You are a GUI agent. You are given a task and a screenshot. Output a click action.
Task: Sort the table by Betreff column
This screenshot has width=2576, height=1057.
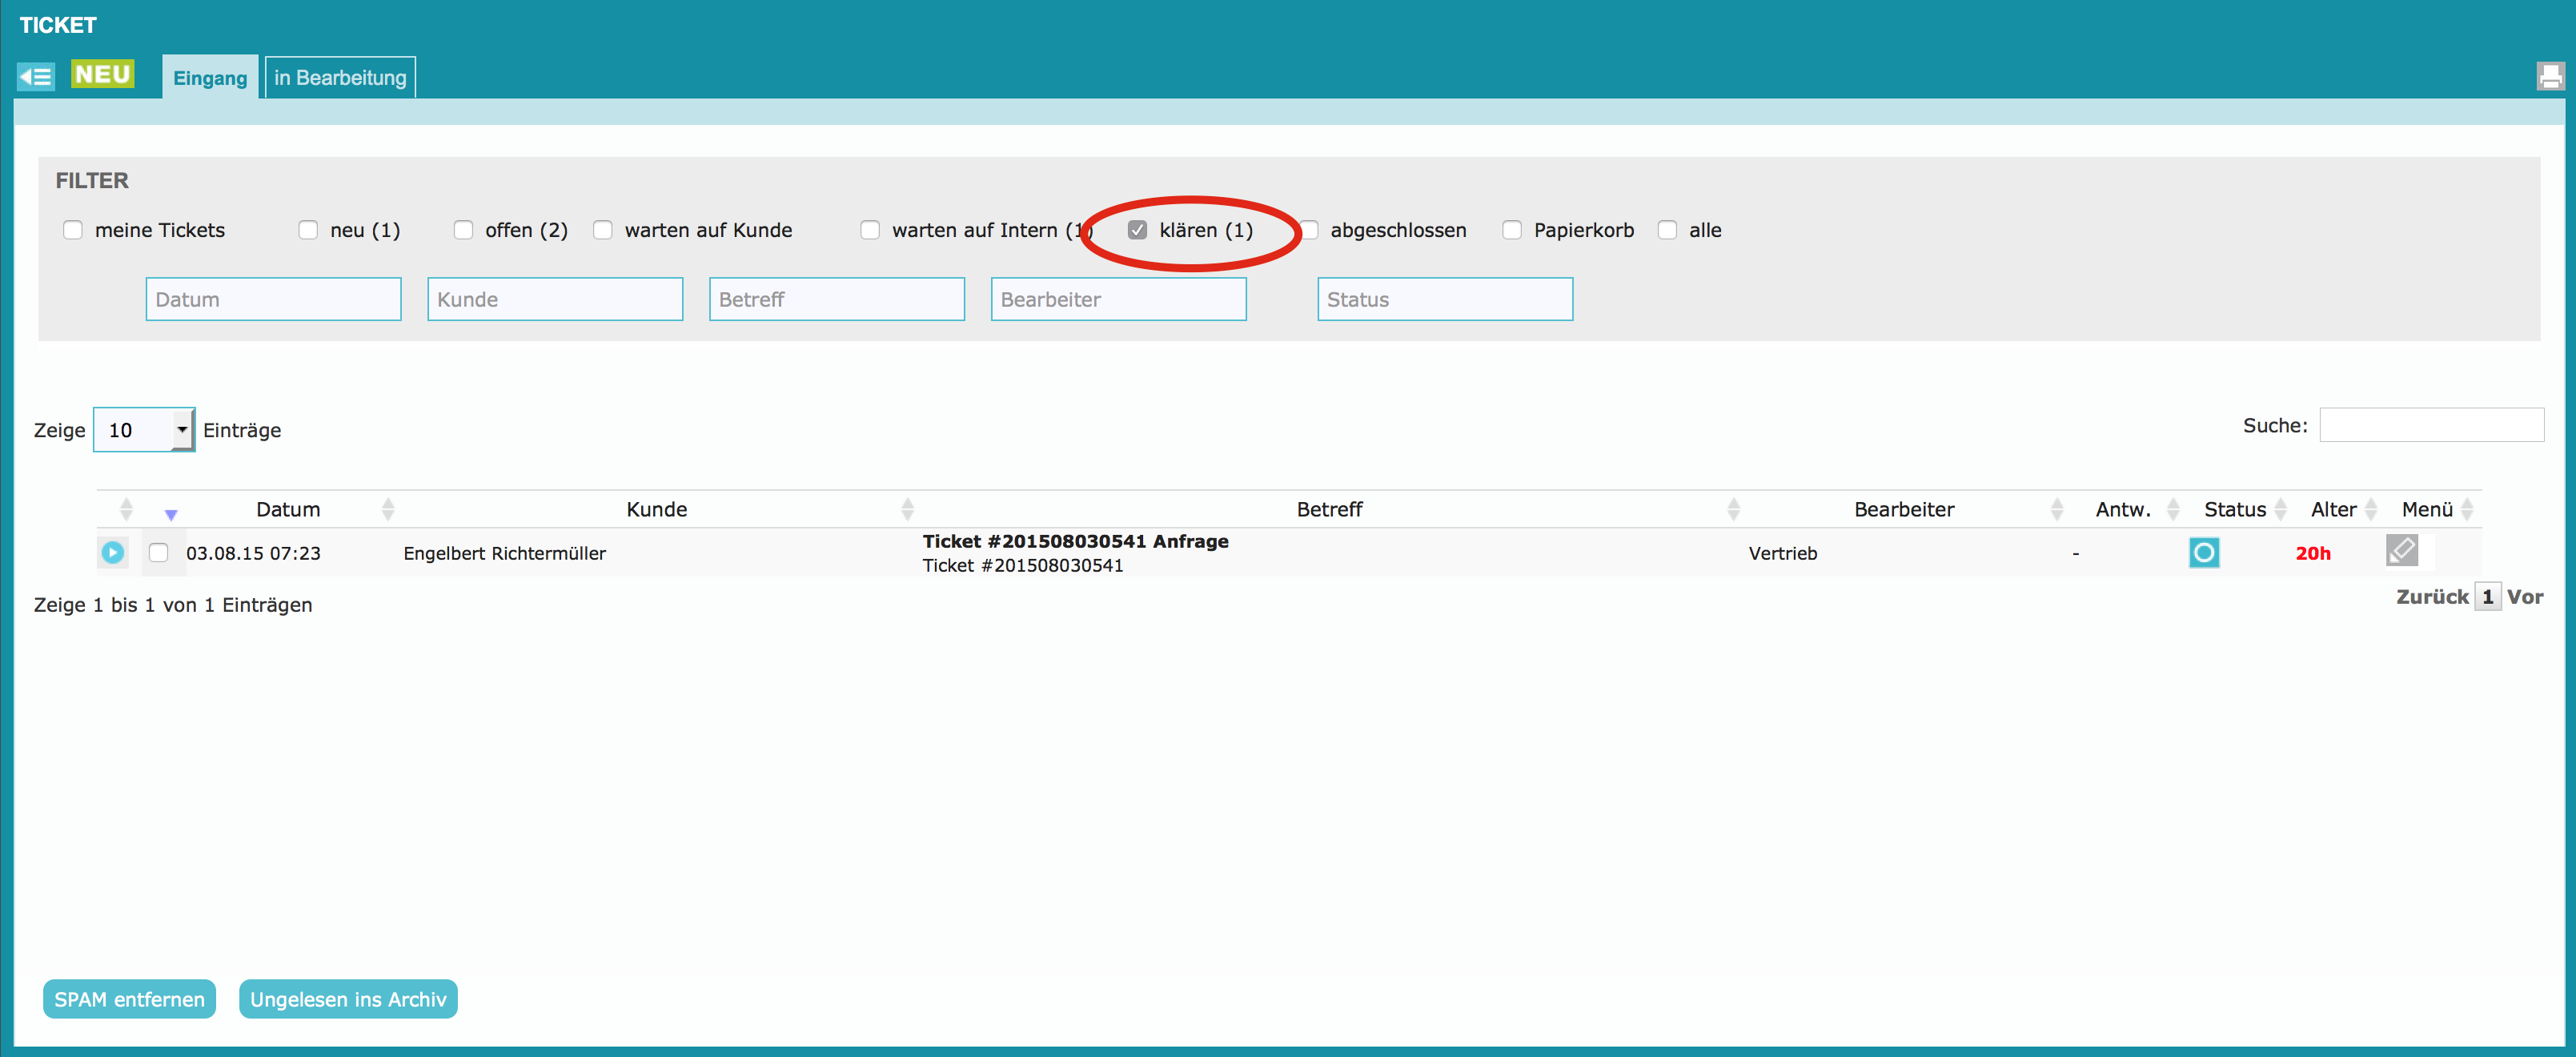1329,509
